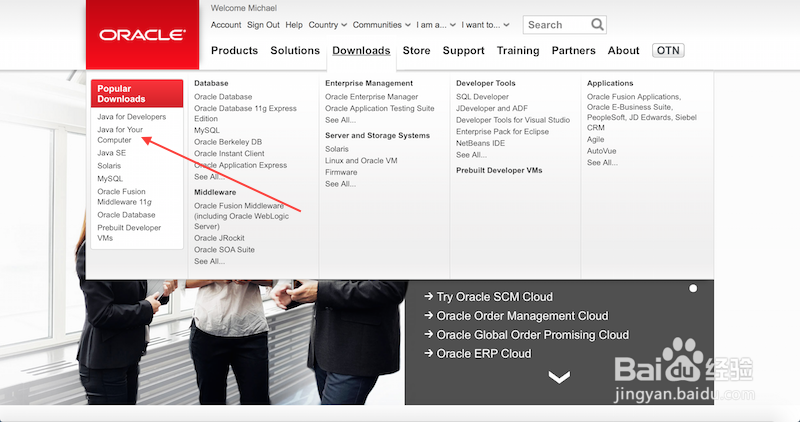Open Firmware downloads link
Screen dimensions: 800x422
pyautogui.click(x=341, y=172)
